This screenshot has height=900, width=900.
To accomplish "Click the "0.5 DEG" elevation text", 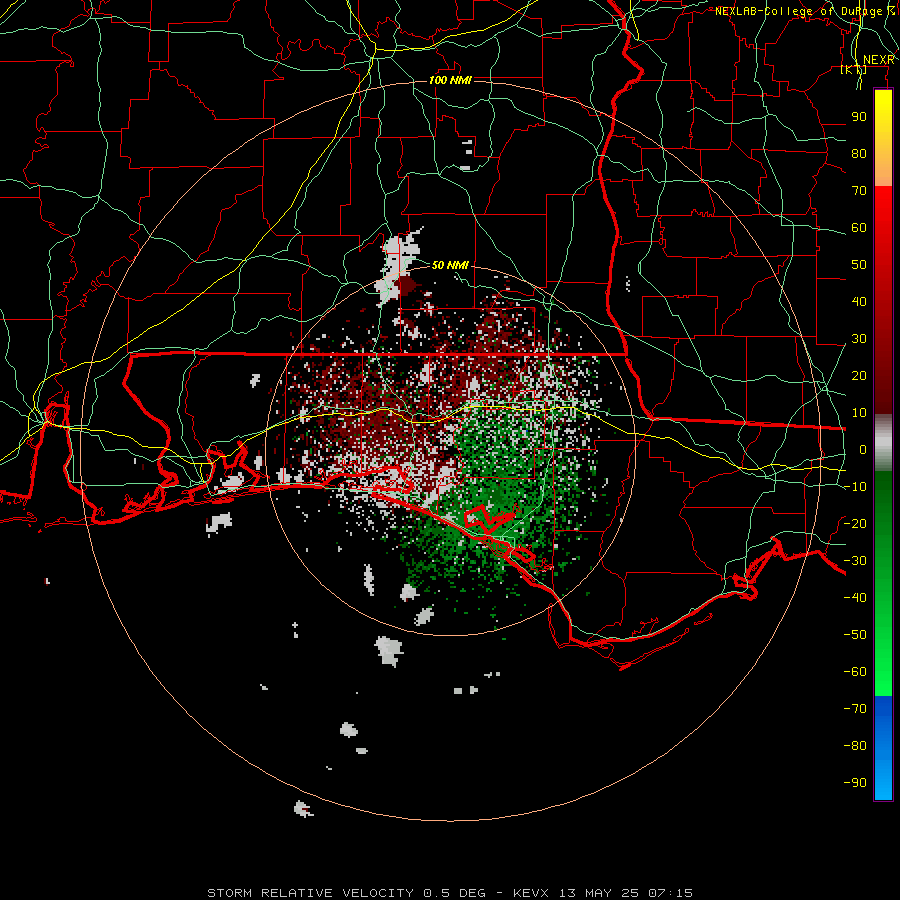I will point(454,893).
